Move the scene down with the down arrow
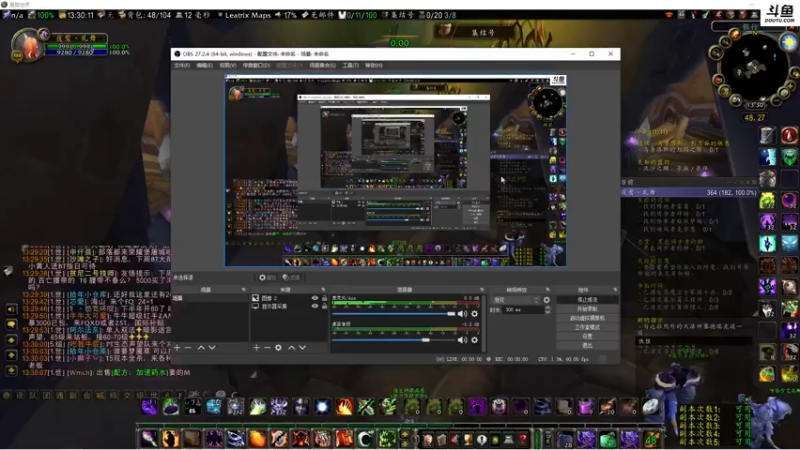This screenshot has height=450, width=800. pos(212,347)
